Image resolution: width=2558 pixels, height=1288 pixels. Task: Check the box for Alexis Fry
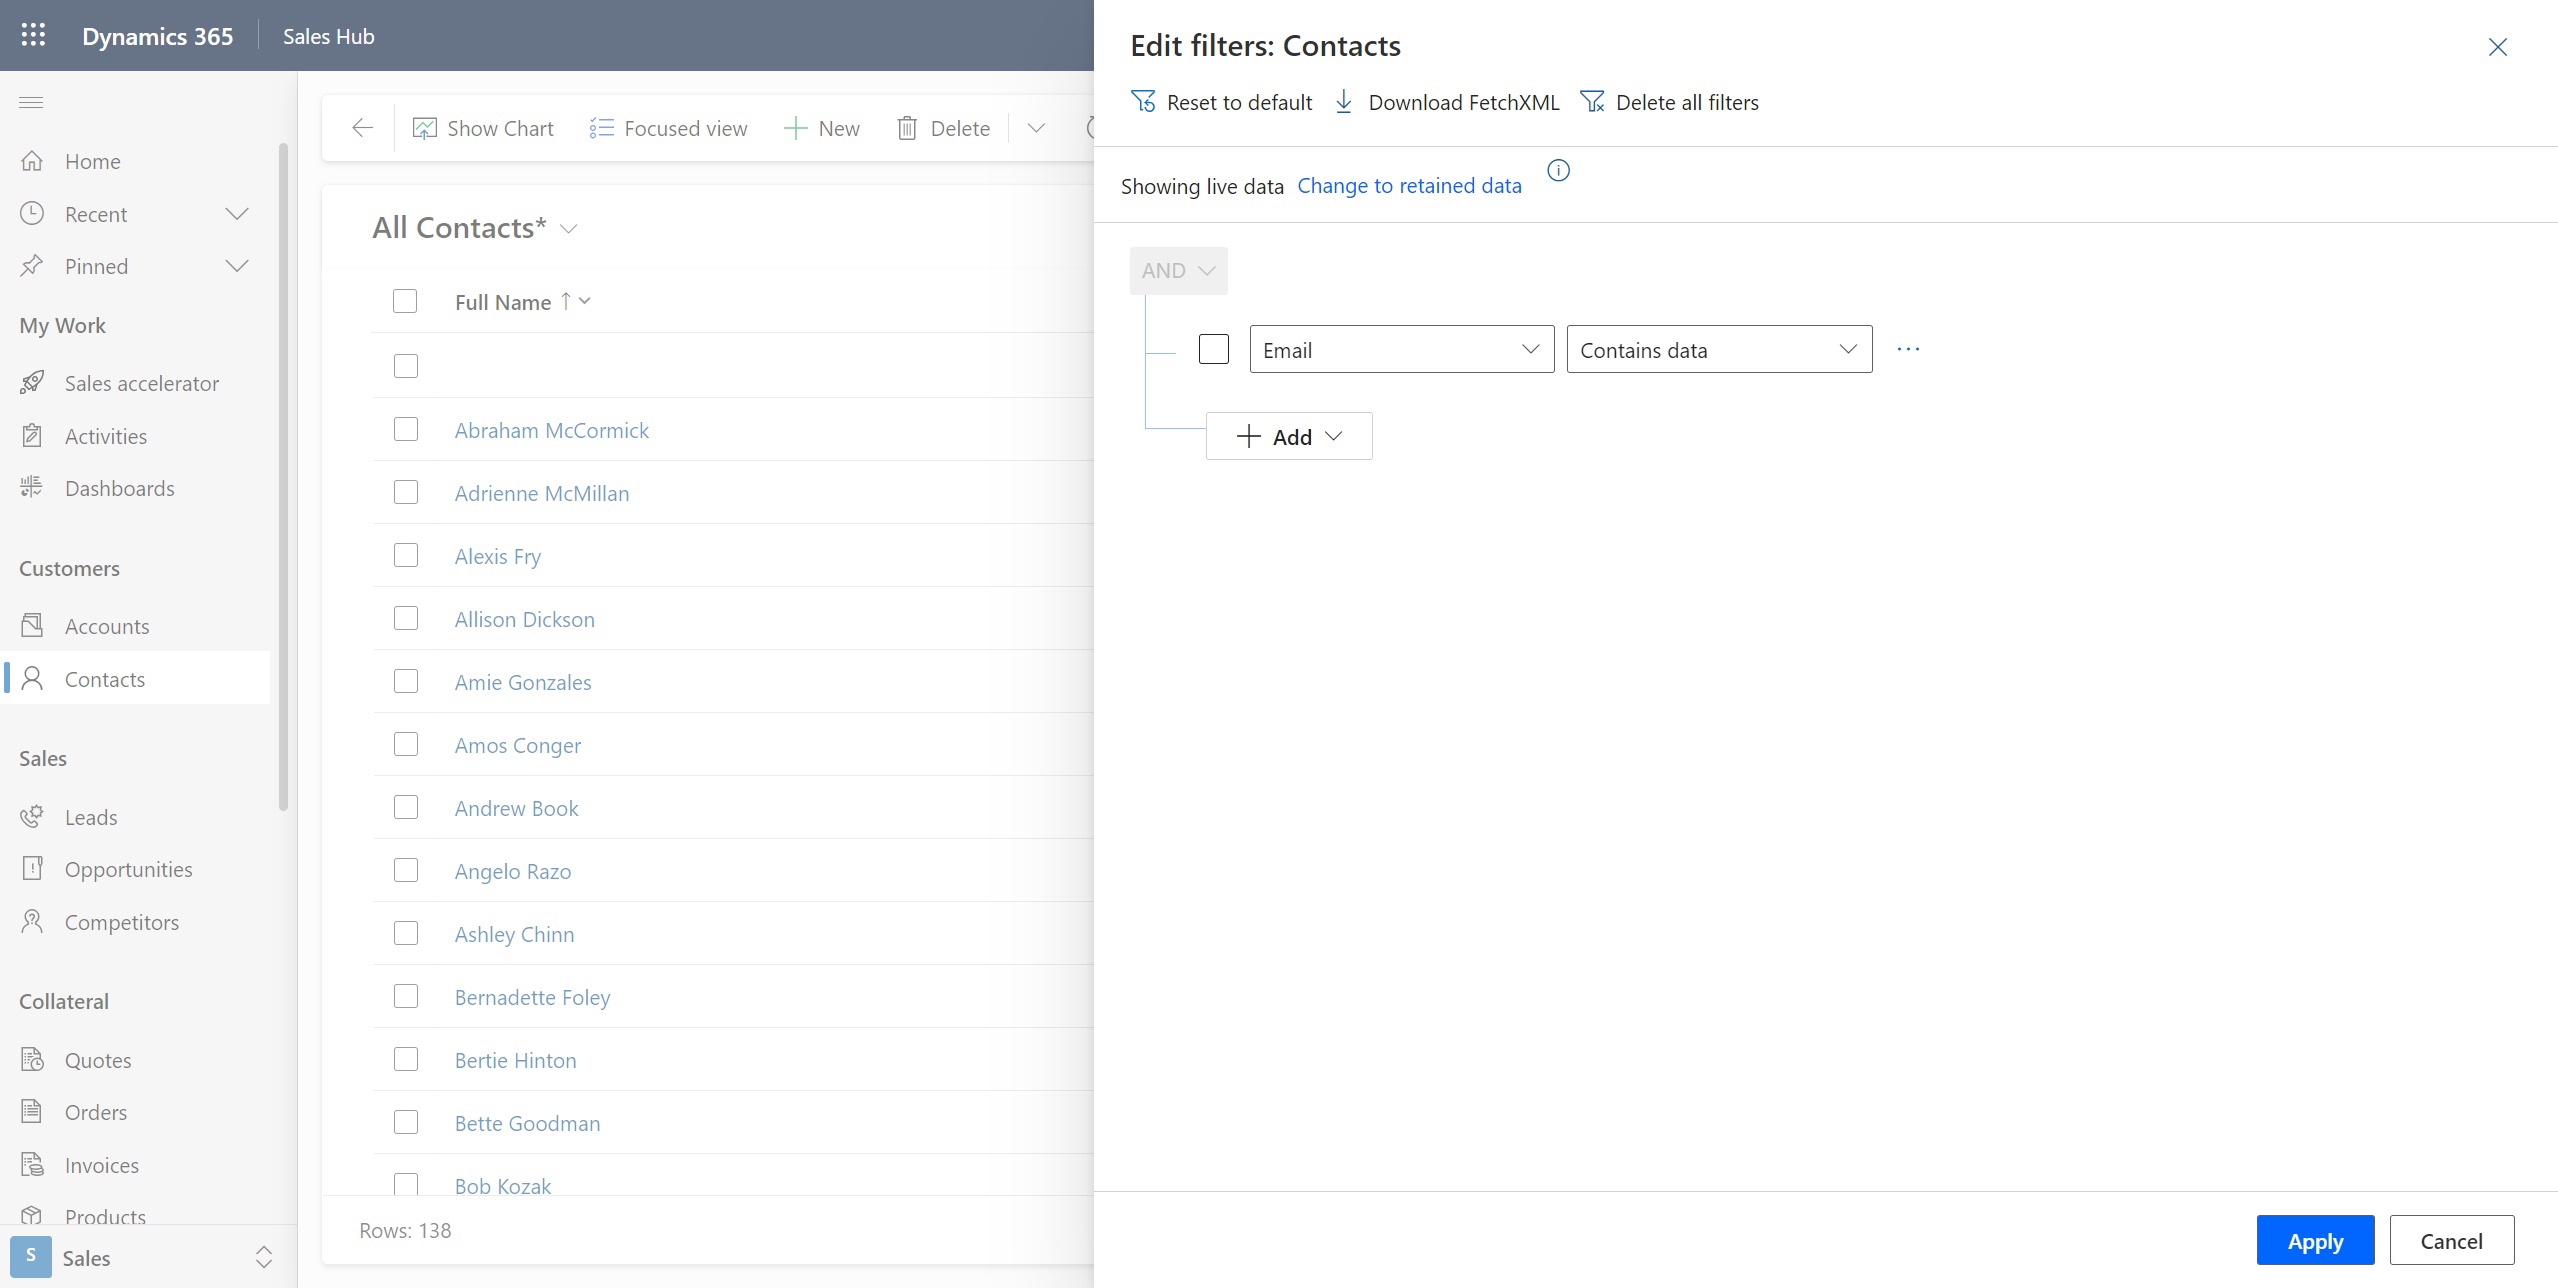point(405,555)
